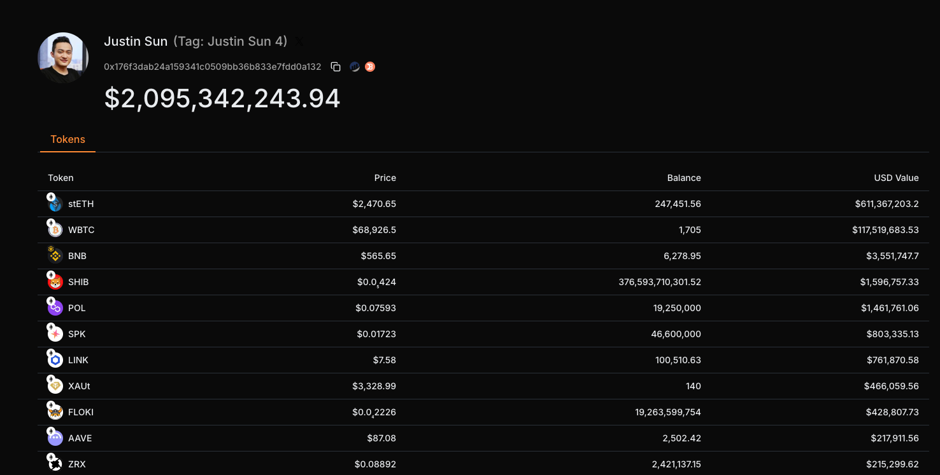Click the WBTC token name

81,230
